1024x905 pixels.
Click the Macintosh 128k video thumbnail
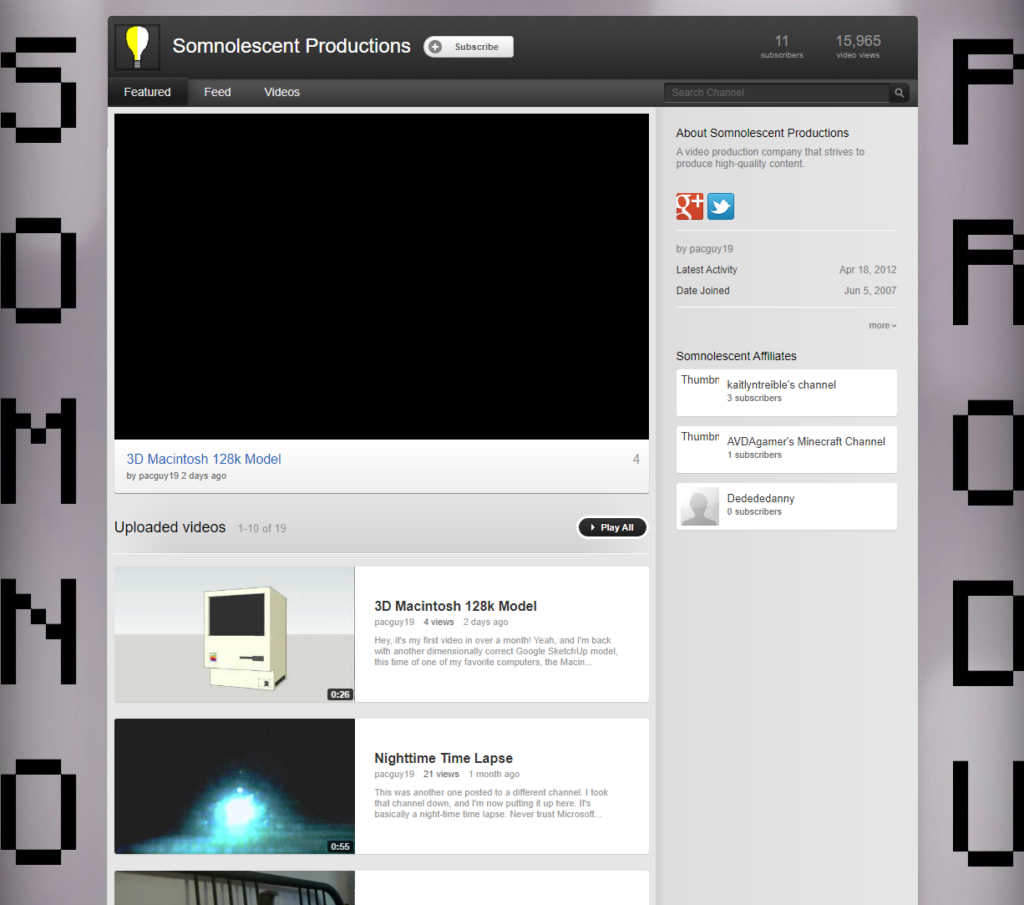click(x=234, y=634)
